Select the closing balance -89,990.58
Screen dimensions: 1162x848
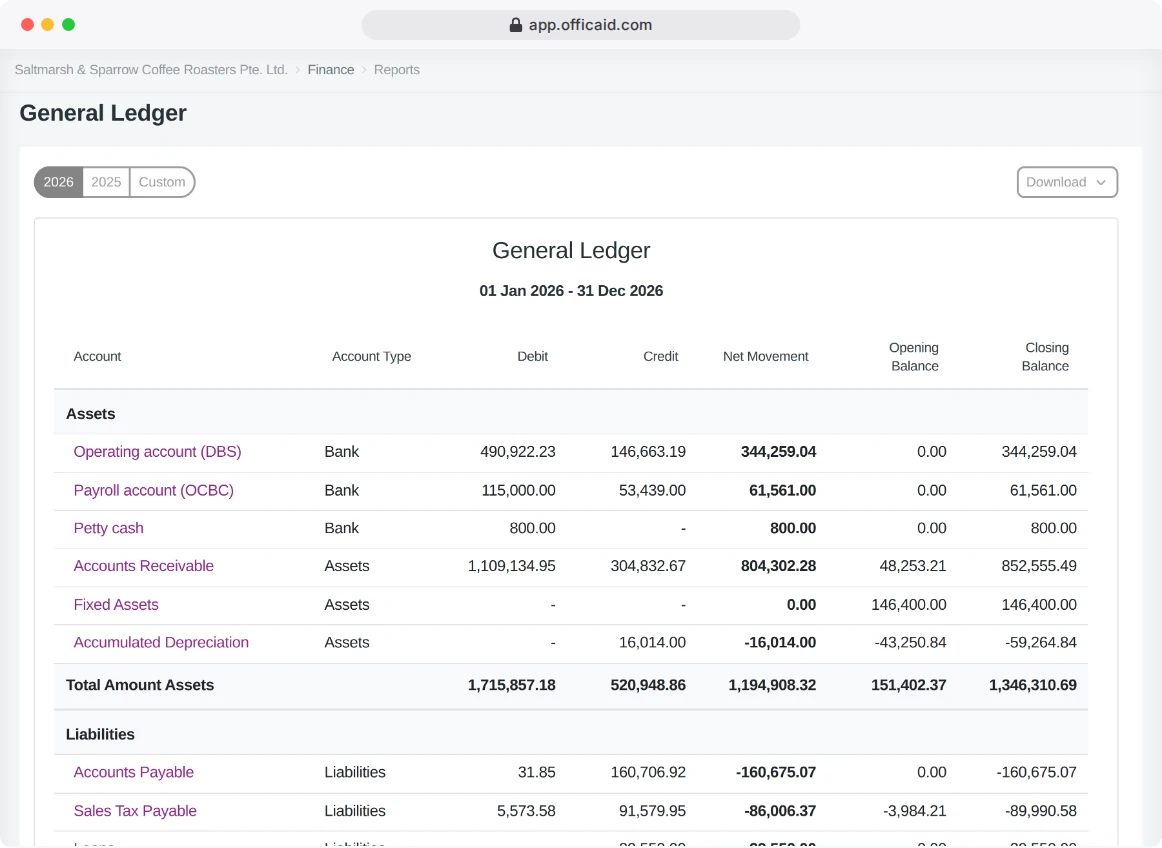pyautogui.click(x=1040, y=810)
